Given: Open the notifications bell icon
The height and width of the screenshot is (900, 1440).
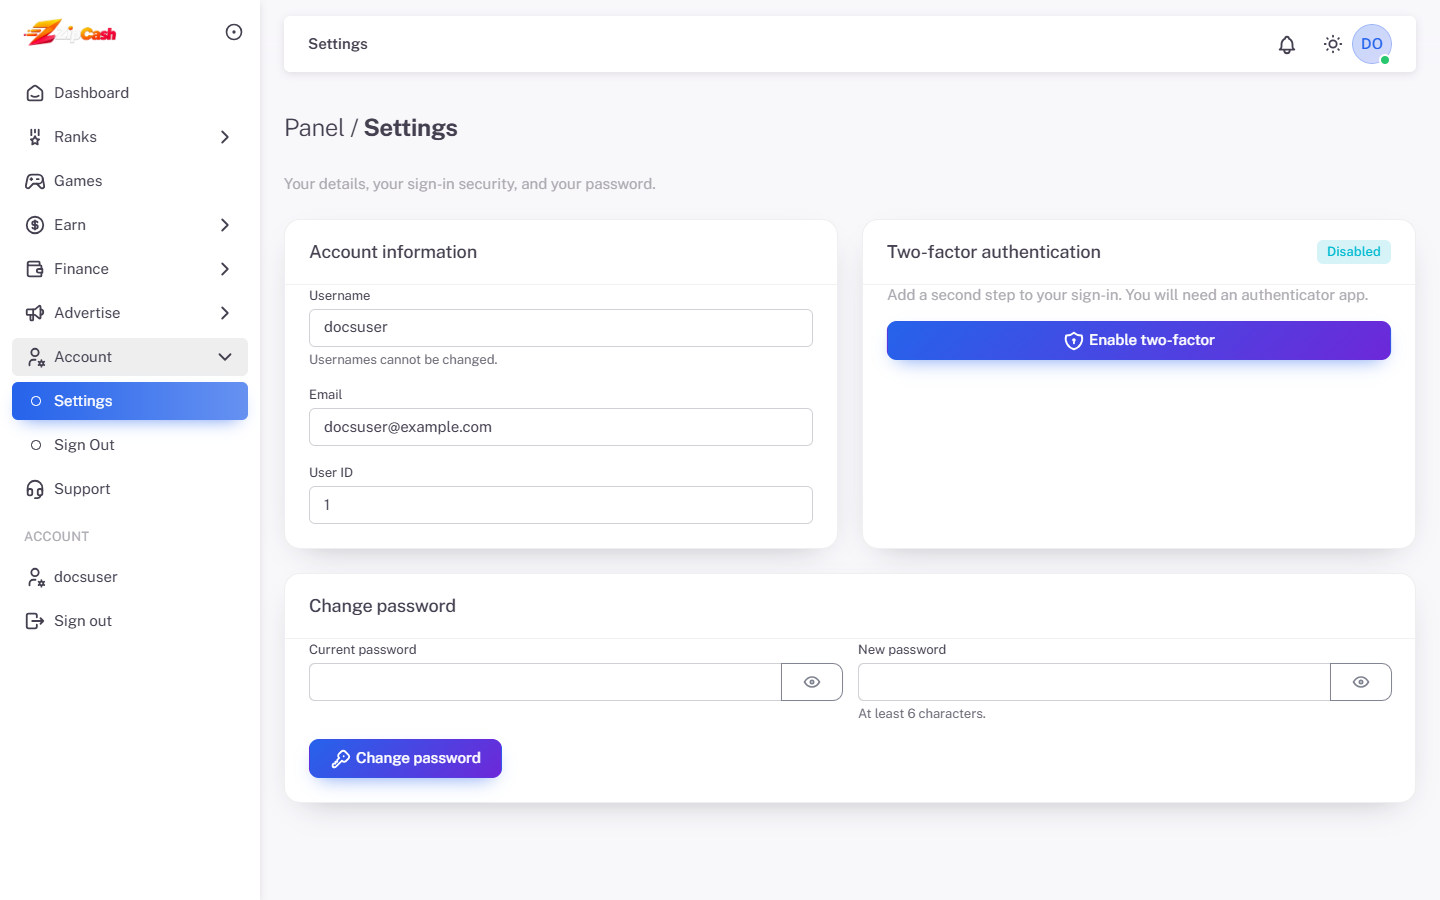Looking at the screenshot, I should click(x=1287, y=44).
